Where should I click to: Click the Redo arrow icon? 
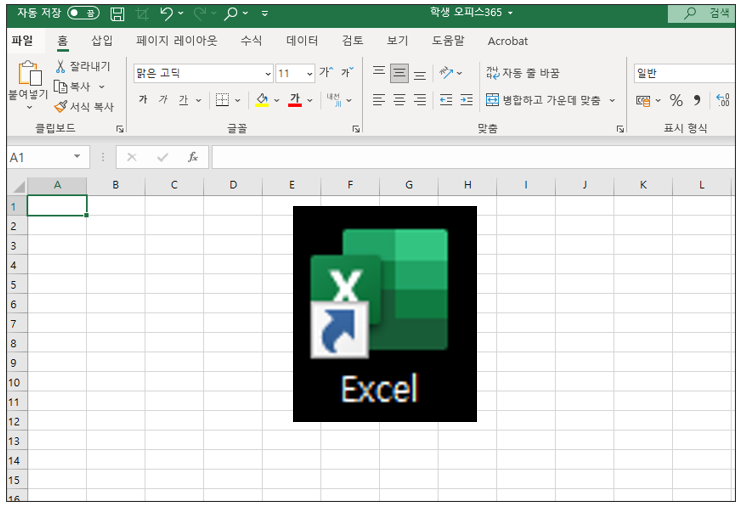(x=200, y=14)
